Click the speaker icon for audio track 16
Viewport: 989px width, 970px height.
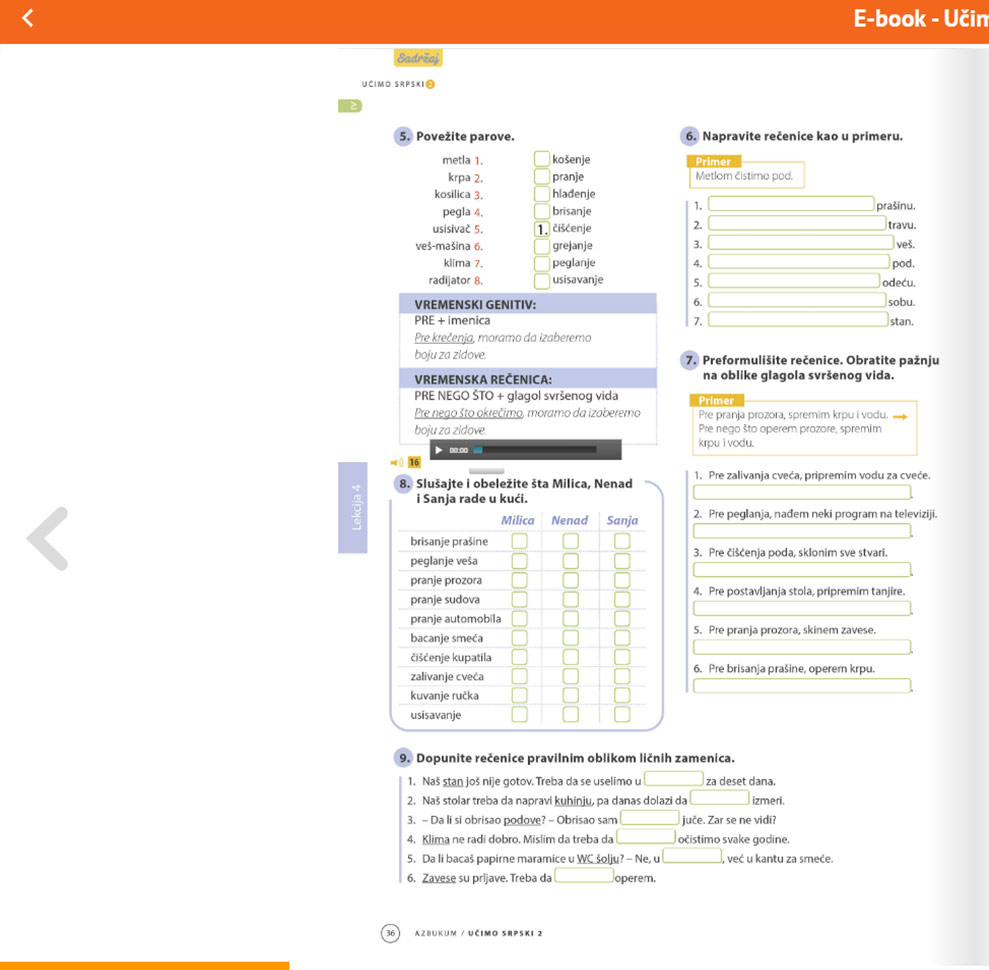pyautogui.click(x=397, y=462)
